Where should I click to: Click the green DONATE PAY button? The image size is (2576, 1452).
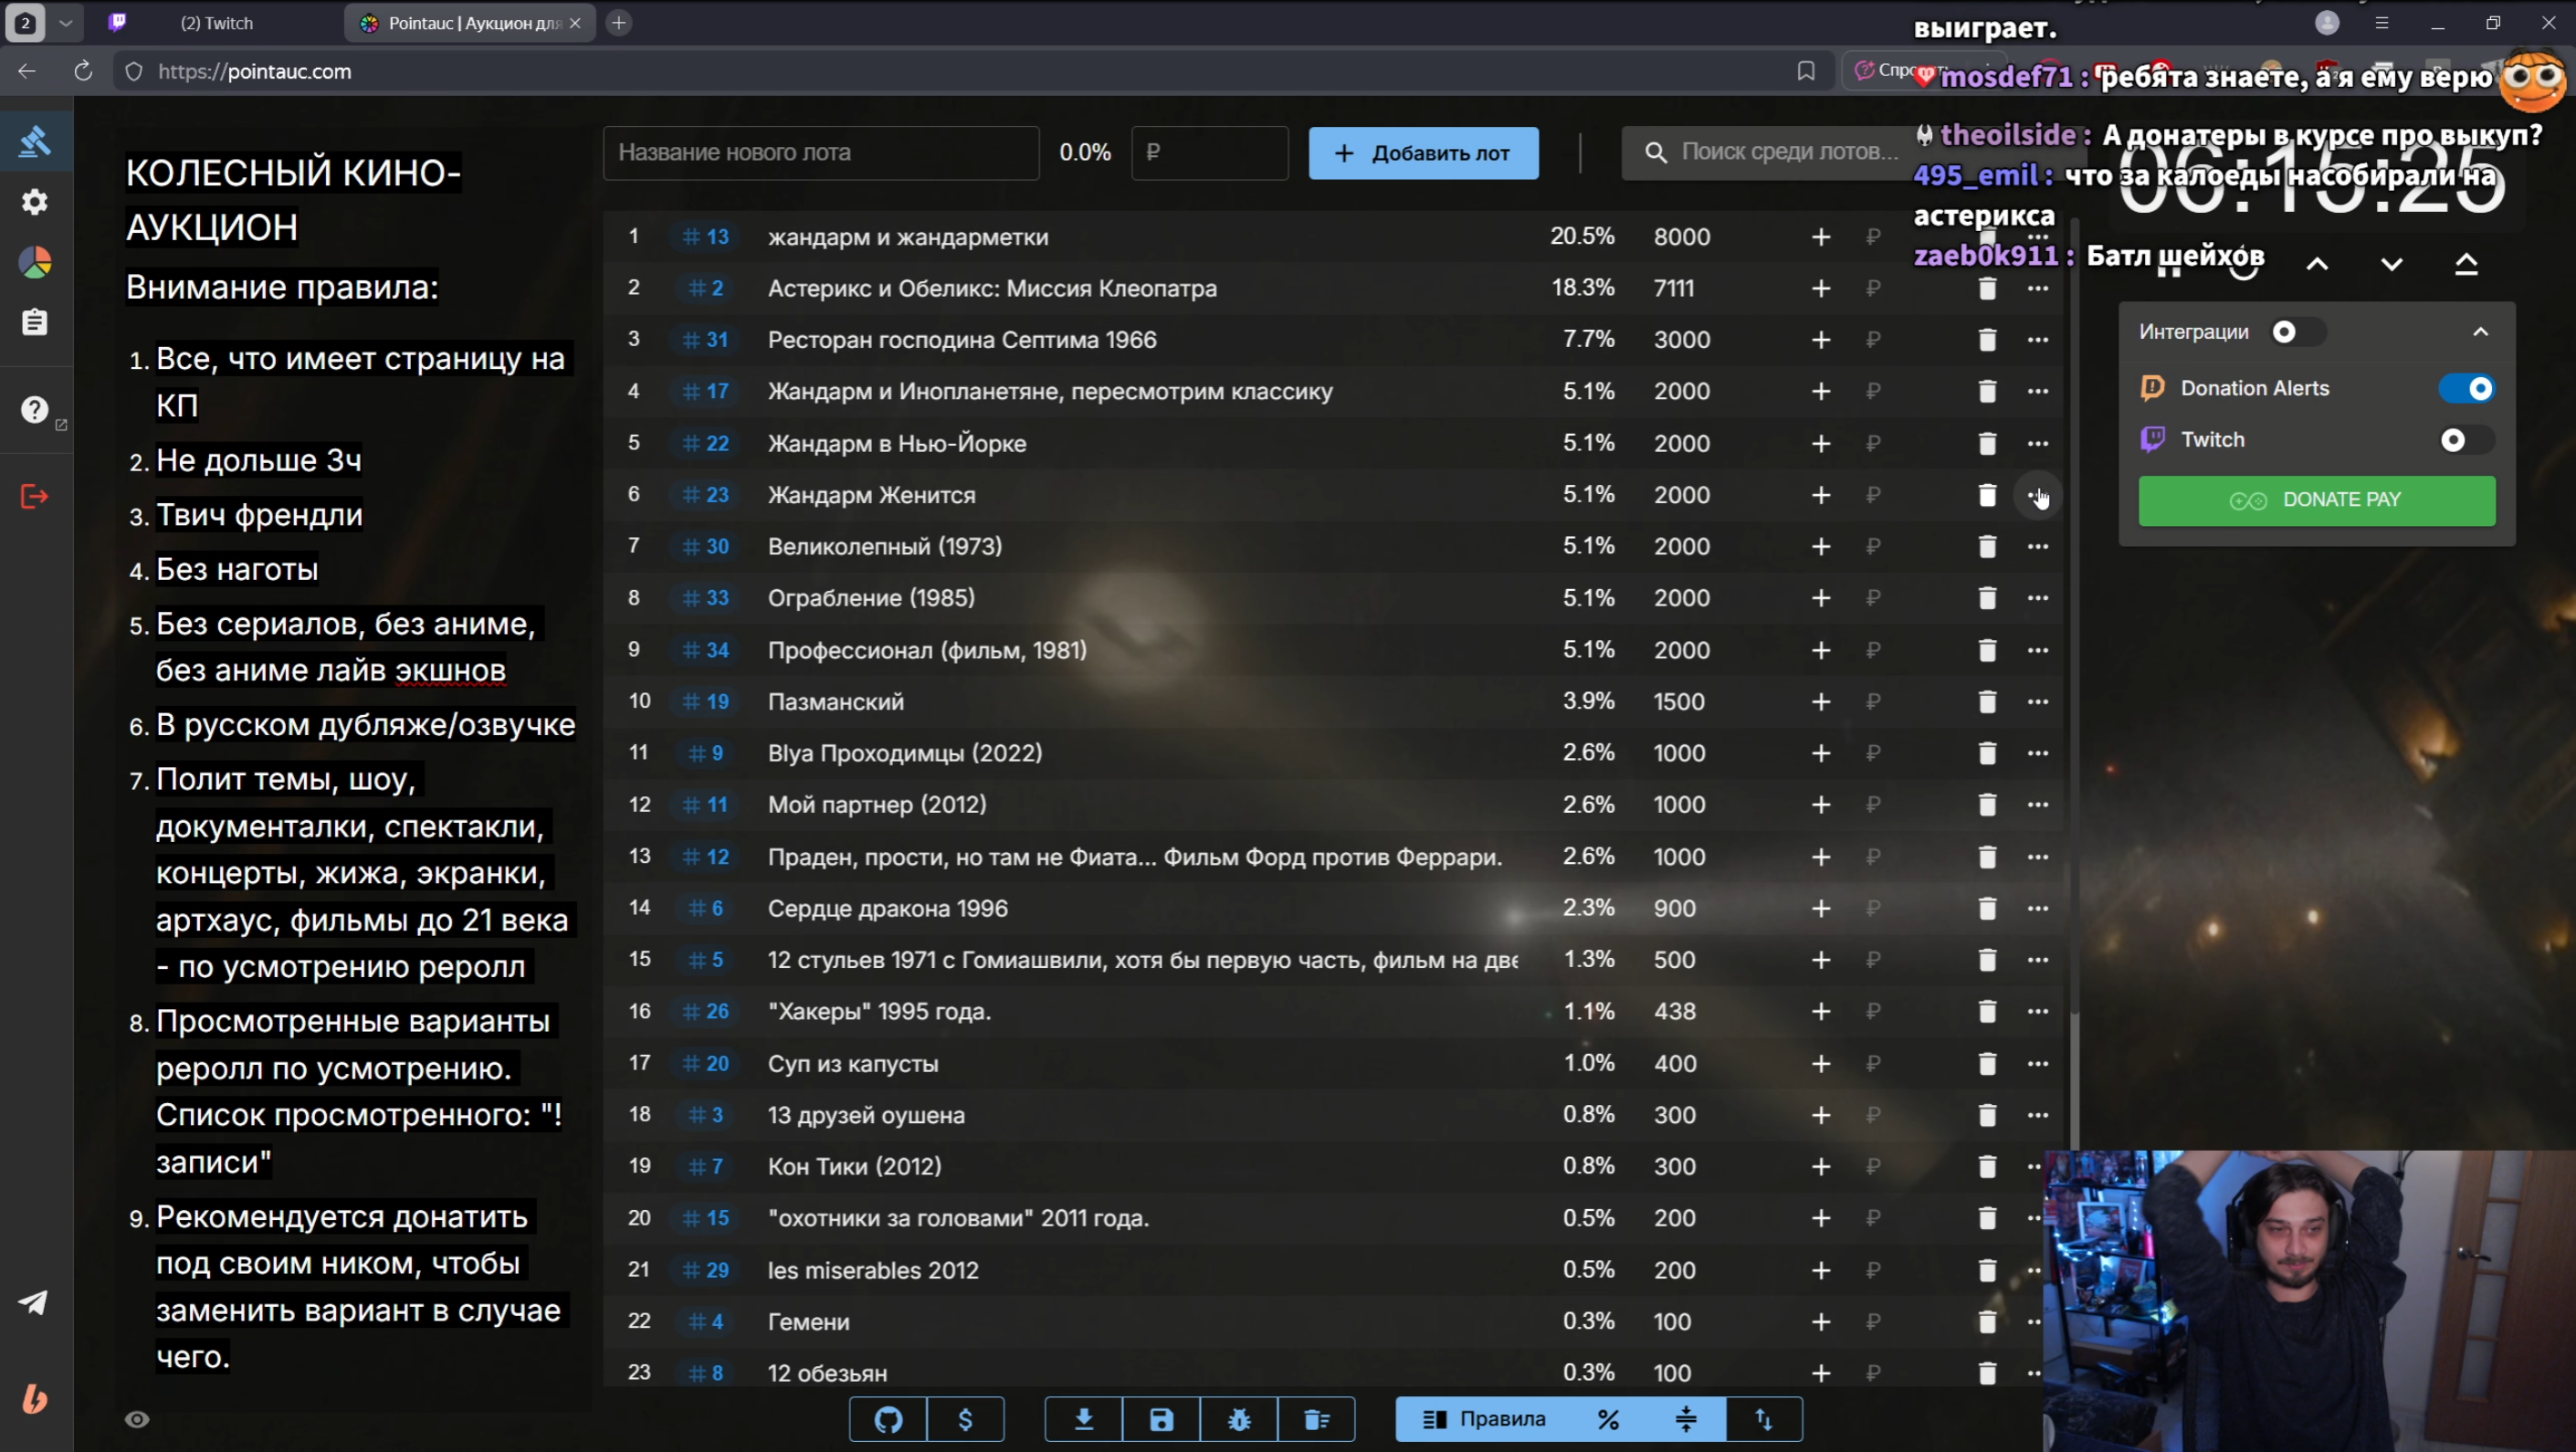pyautogui.click(x=2316, y=500)
